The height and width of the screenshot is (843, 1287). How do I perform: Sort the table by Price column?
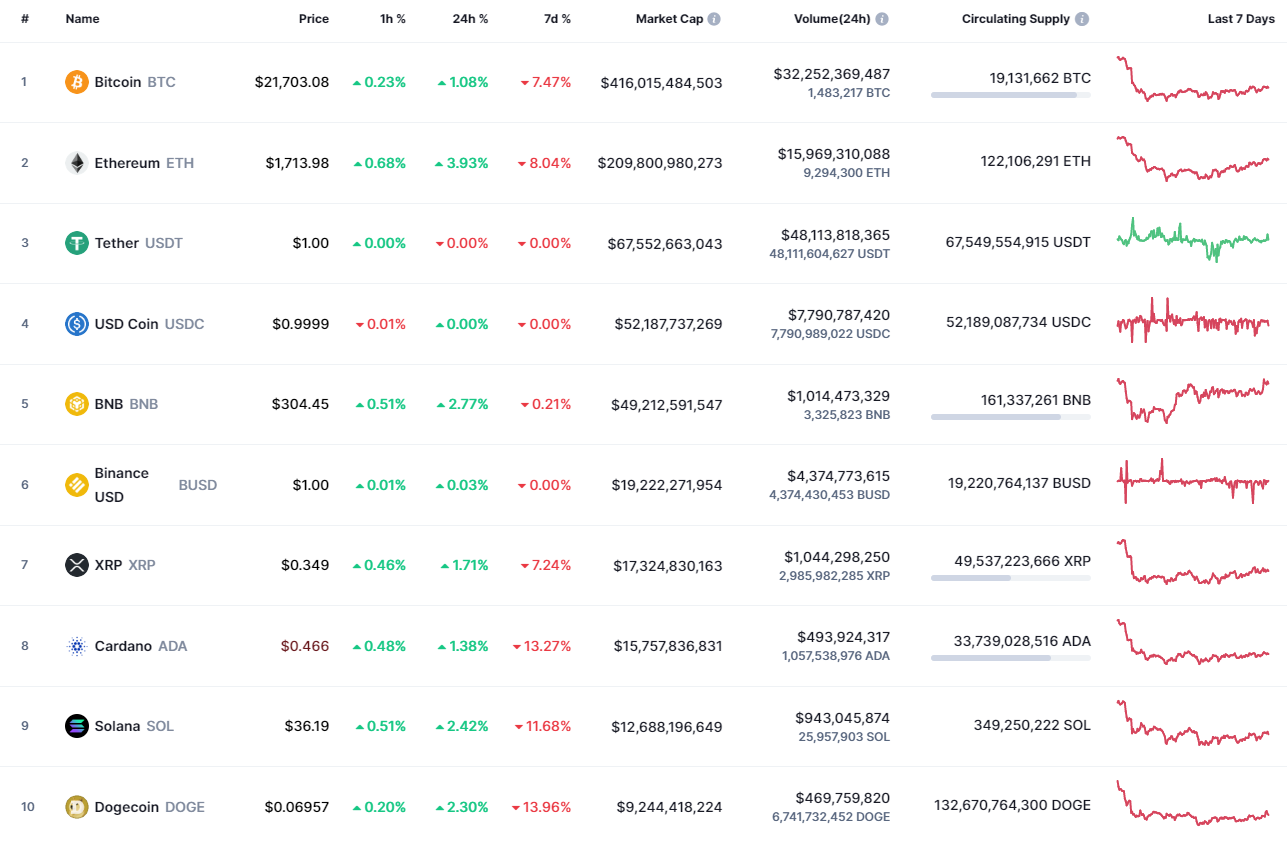[314, 18]
